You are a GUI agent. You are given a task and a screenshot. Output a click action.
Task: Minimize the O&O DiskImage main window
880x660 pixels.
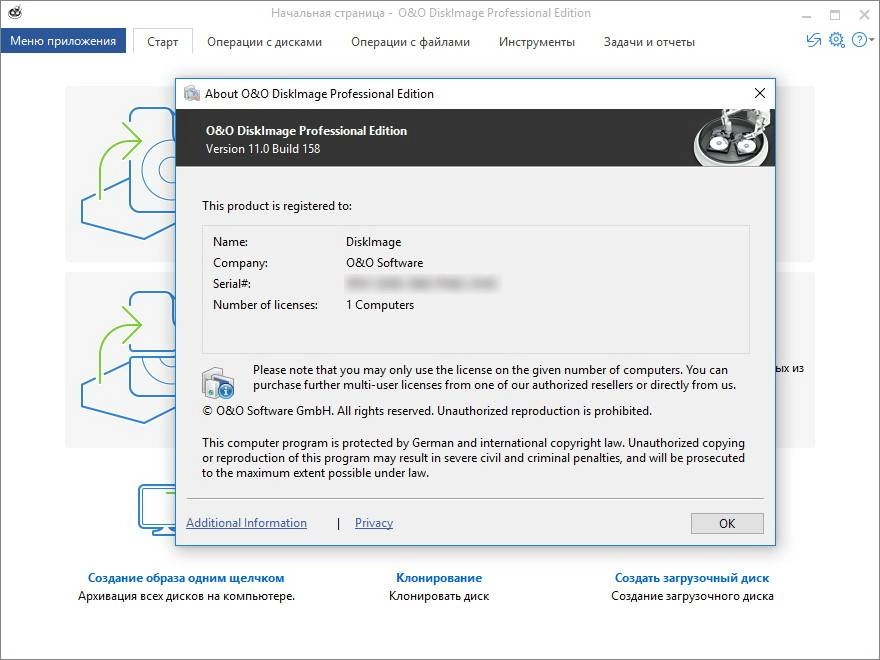point(806,15)
